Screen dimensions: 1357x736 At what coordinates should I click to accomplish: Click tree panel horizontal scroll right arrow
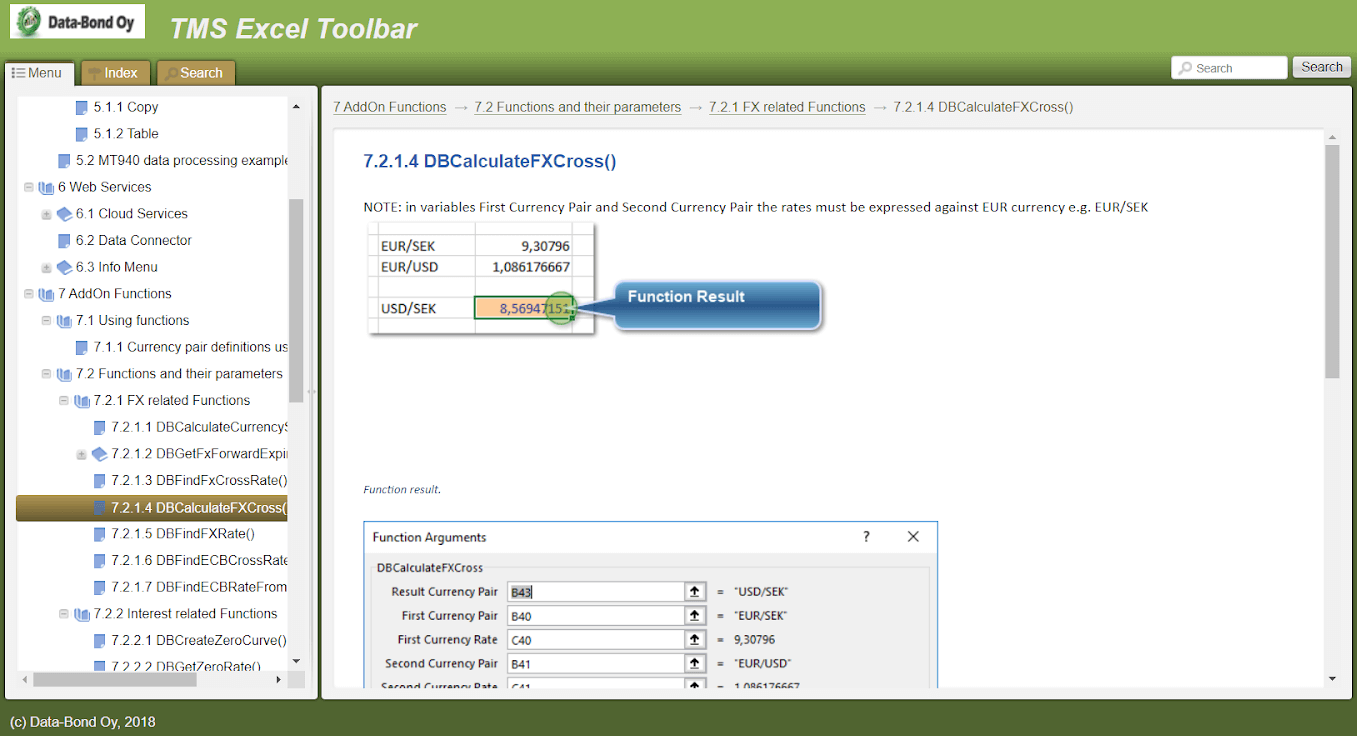click(279, 679)
